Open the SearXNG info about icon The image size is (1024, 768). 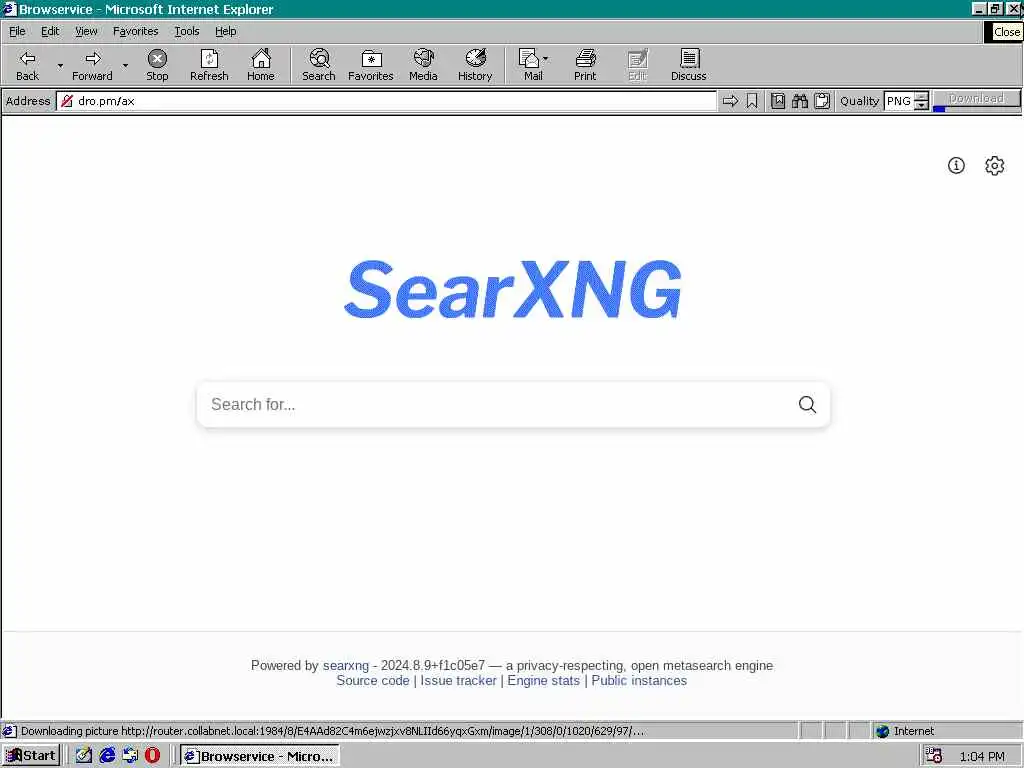point(956,165)
